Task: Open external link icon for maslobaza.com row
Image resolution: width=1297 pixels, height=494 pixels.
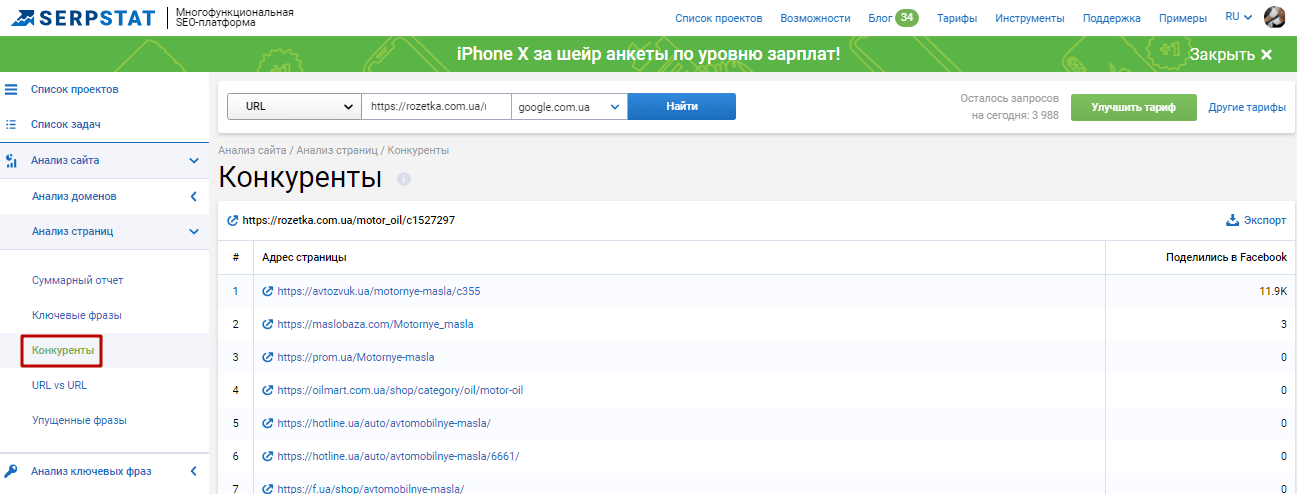Action: (x=267, y=324)
